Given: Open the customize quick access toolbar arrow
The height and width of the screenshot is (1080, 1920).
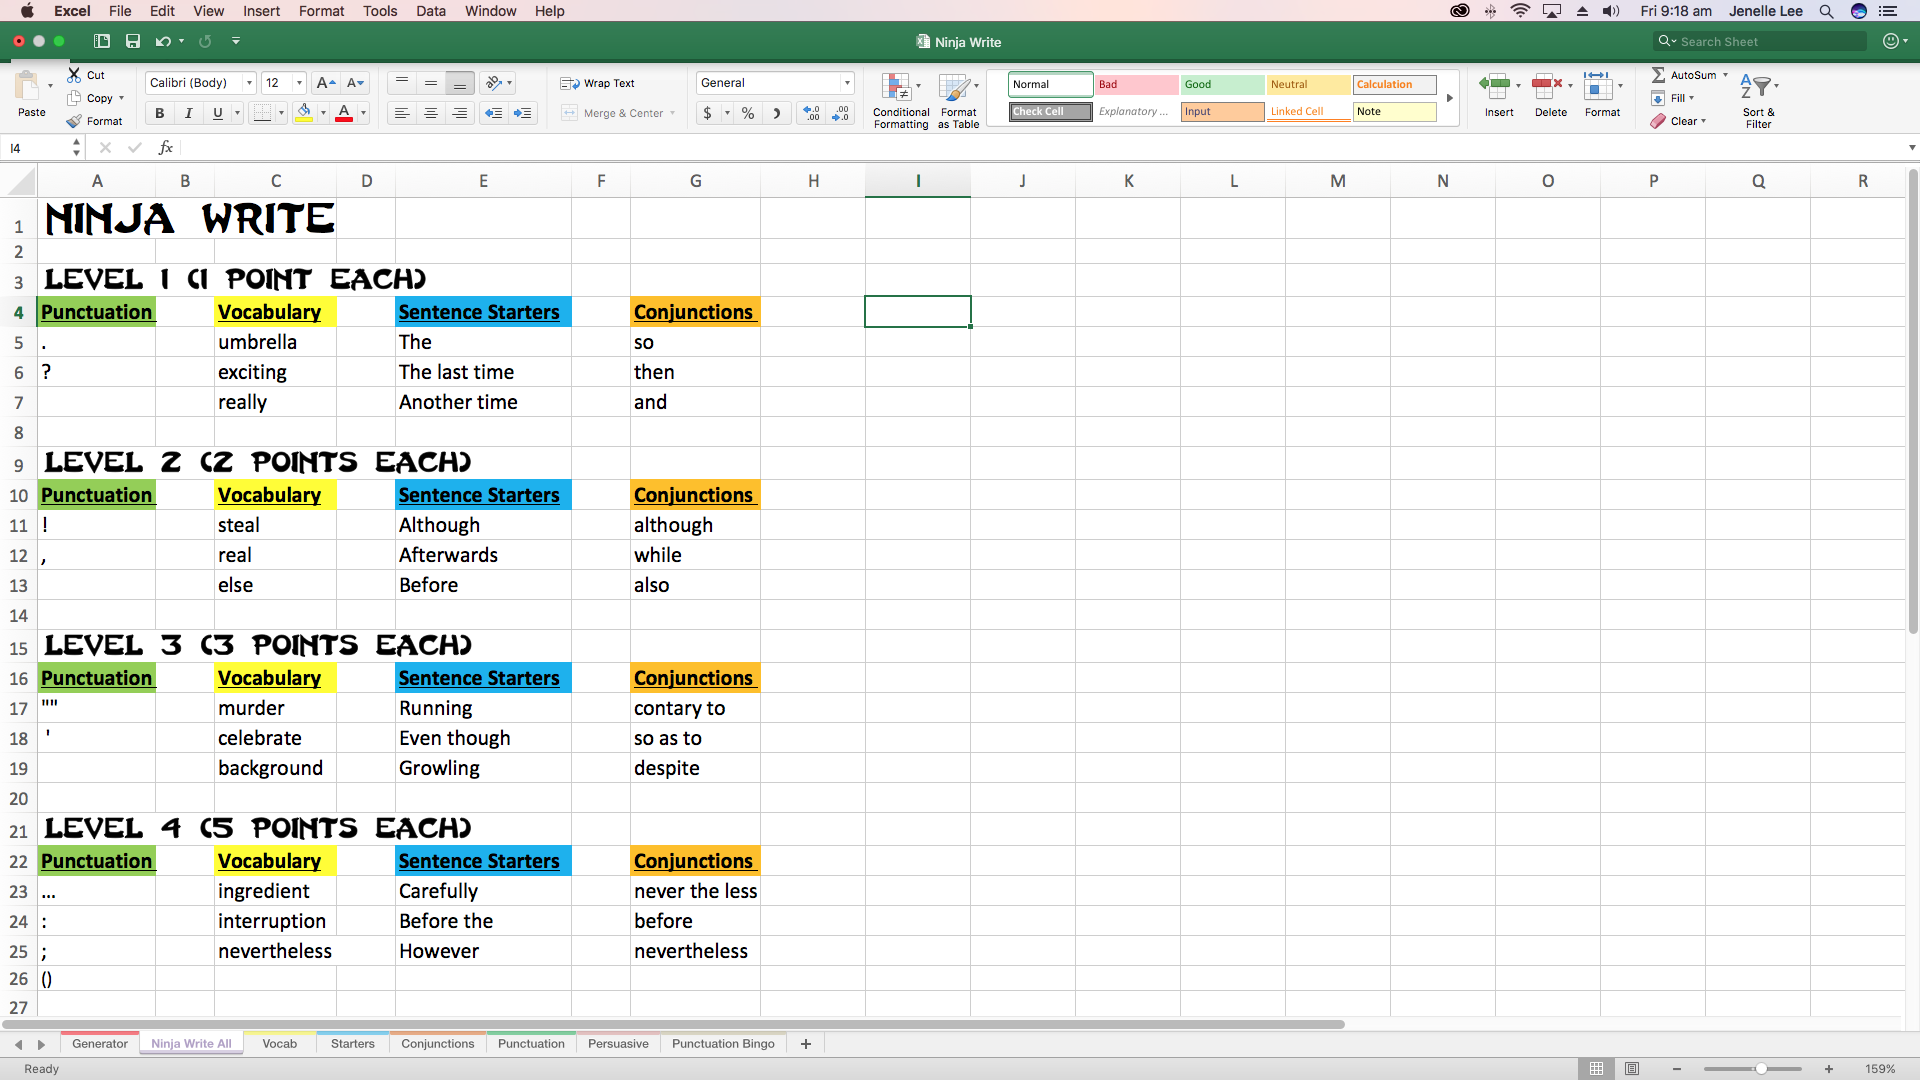Looking at the screenshot, I should pyautogui.click(x=236, y=41).
